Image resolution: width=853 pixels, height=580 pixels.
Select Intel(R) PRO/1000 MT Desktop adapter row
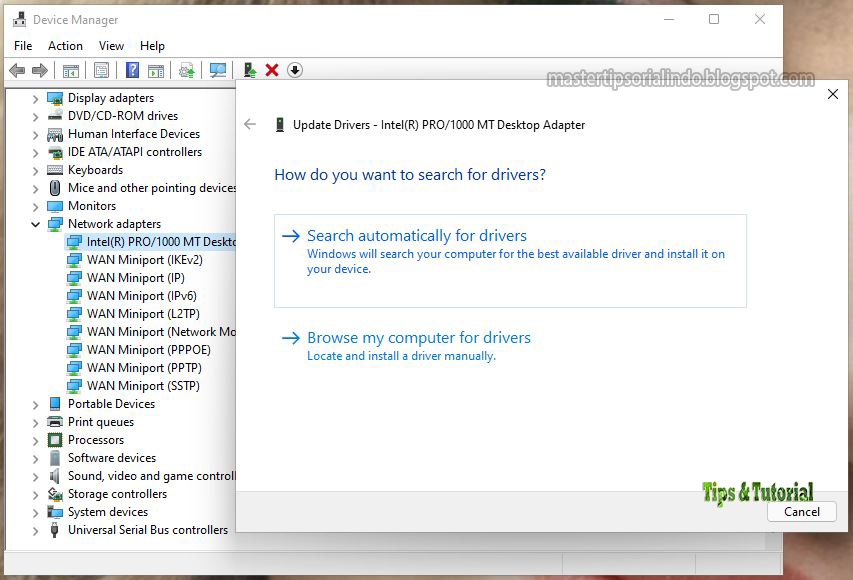coord(151,242)
